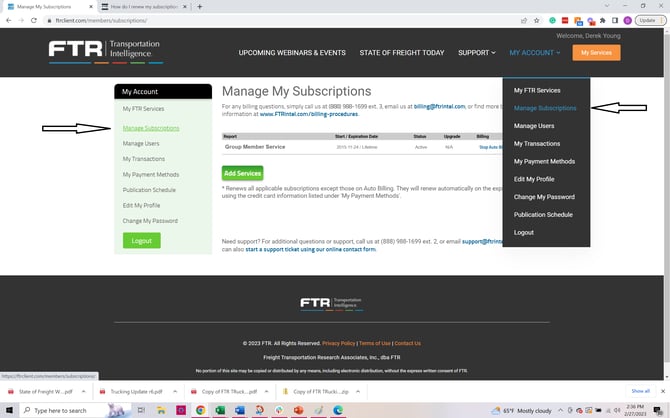Open the green Grammarly extension icon

[552, 20]
